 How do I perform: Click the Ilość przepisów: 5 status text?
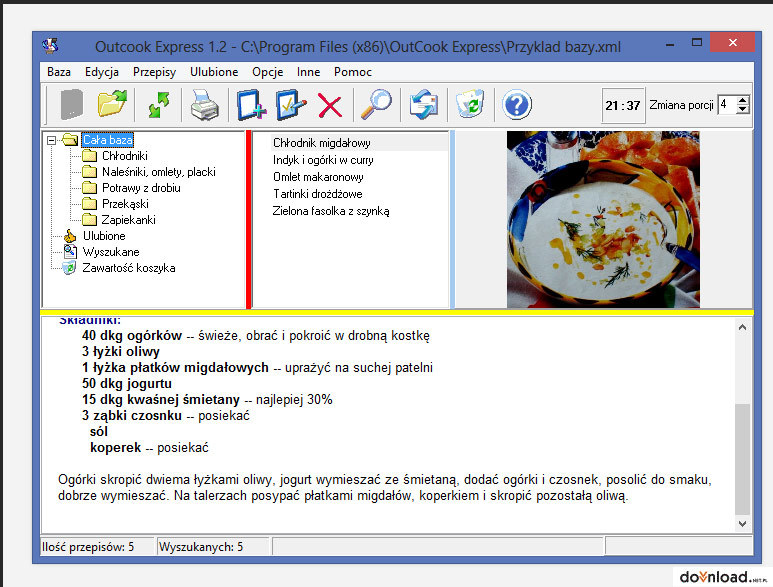[x=88, y=547]
